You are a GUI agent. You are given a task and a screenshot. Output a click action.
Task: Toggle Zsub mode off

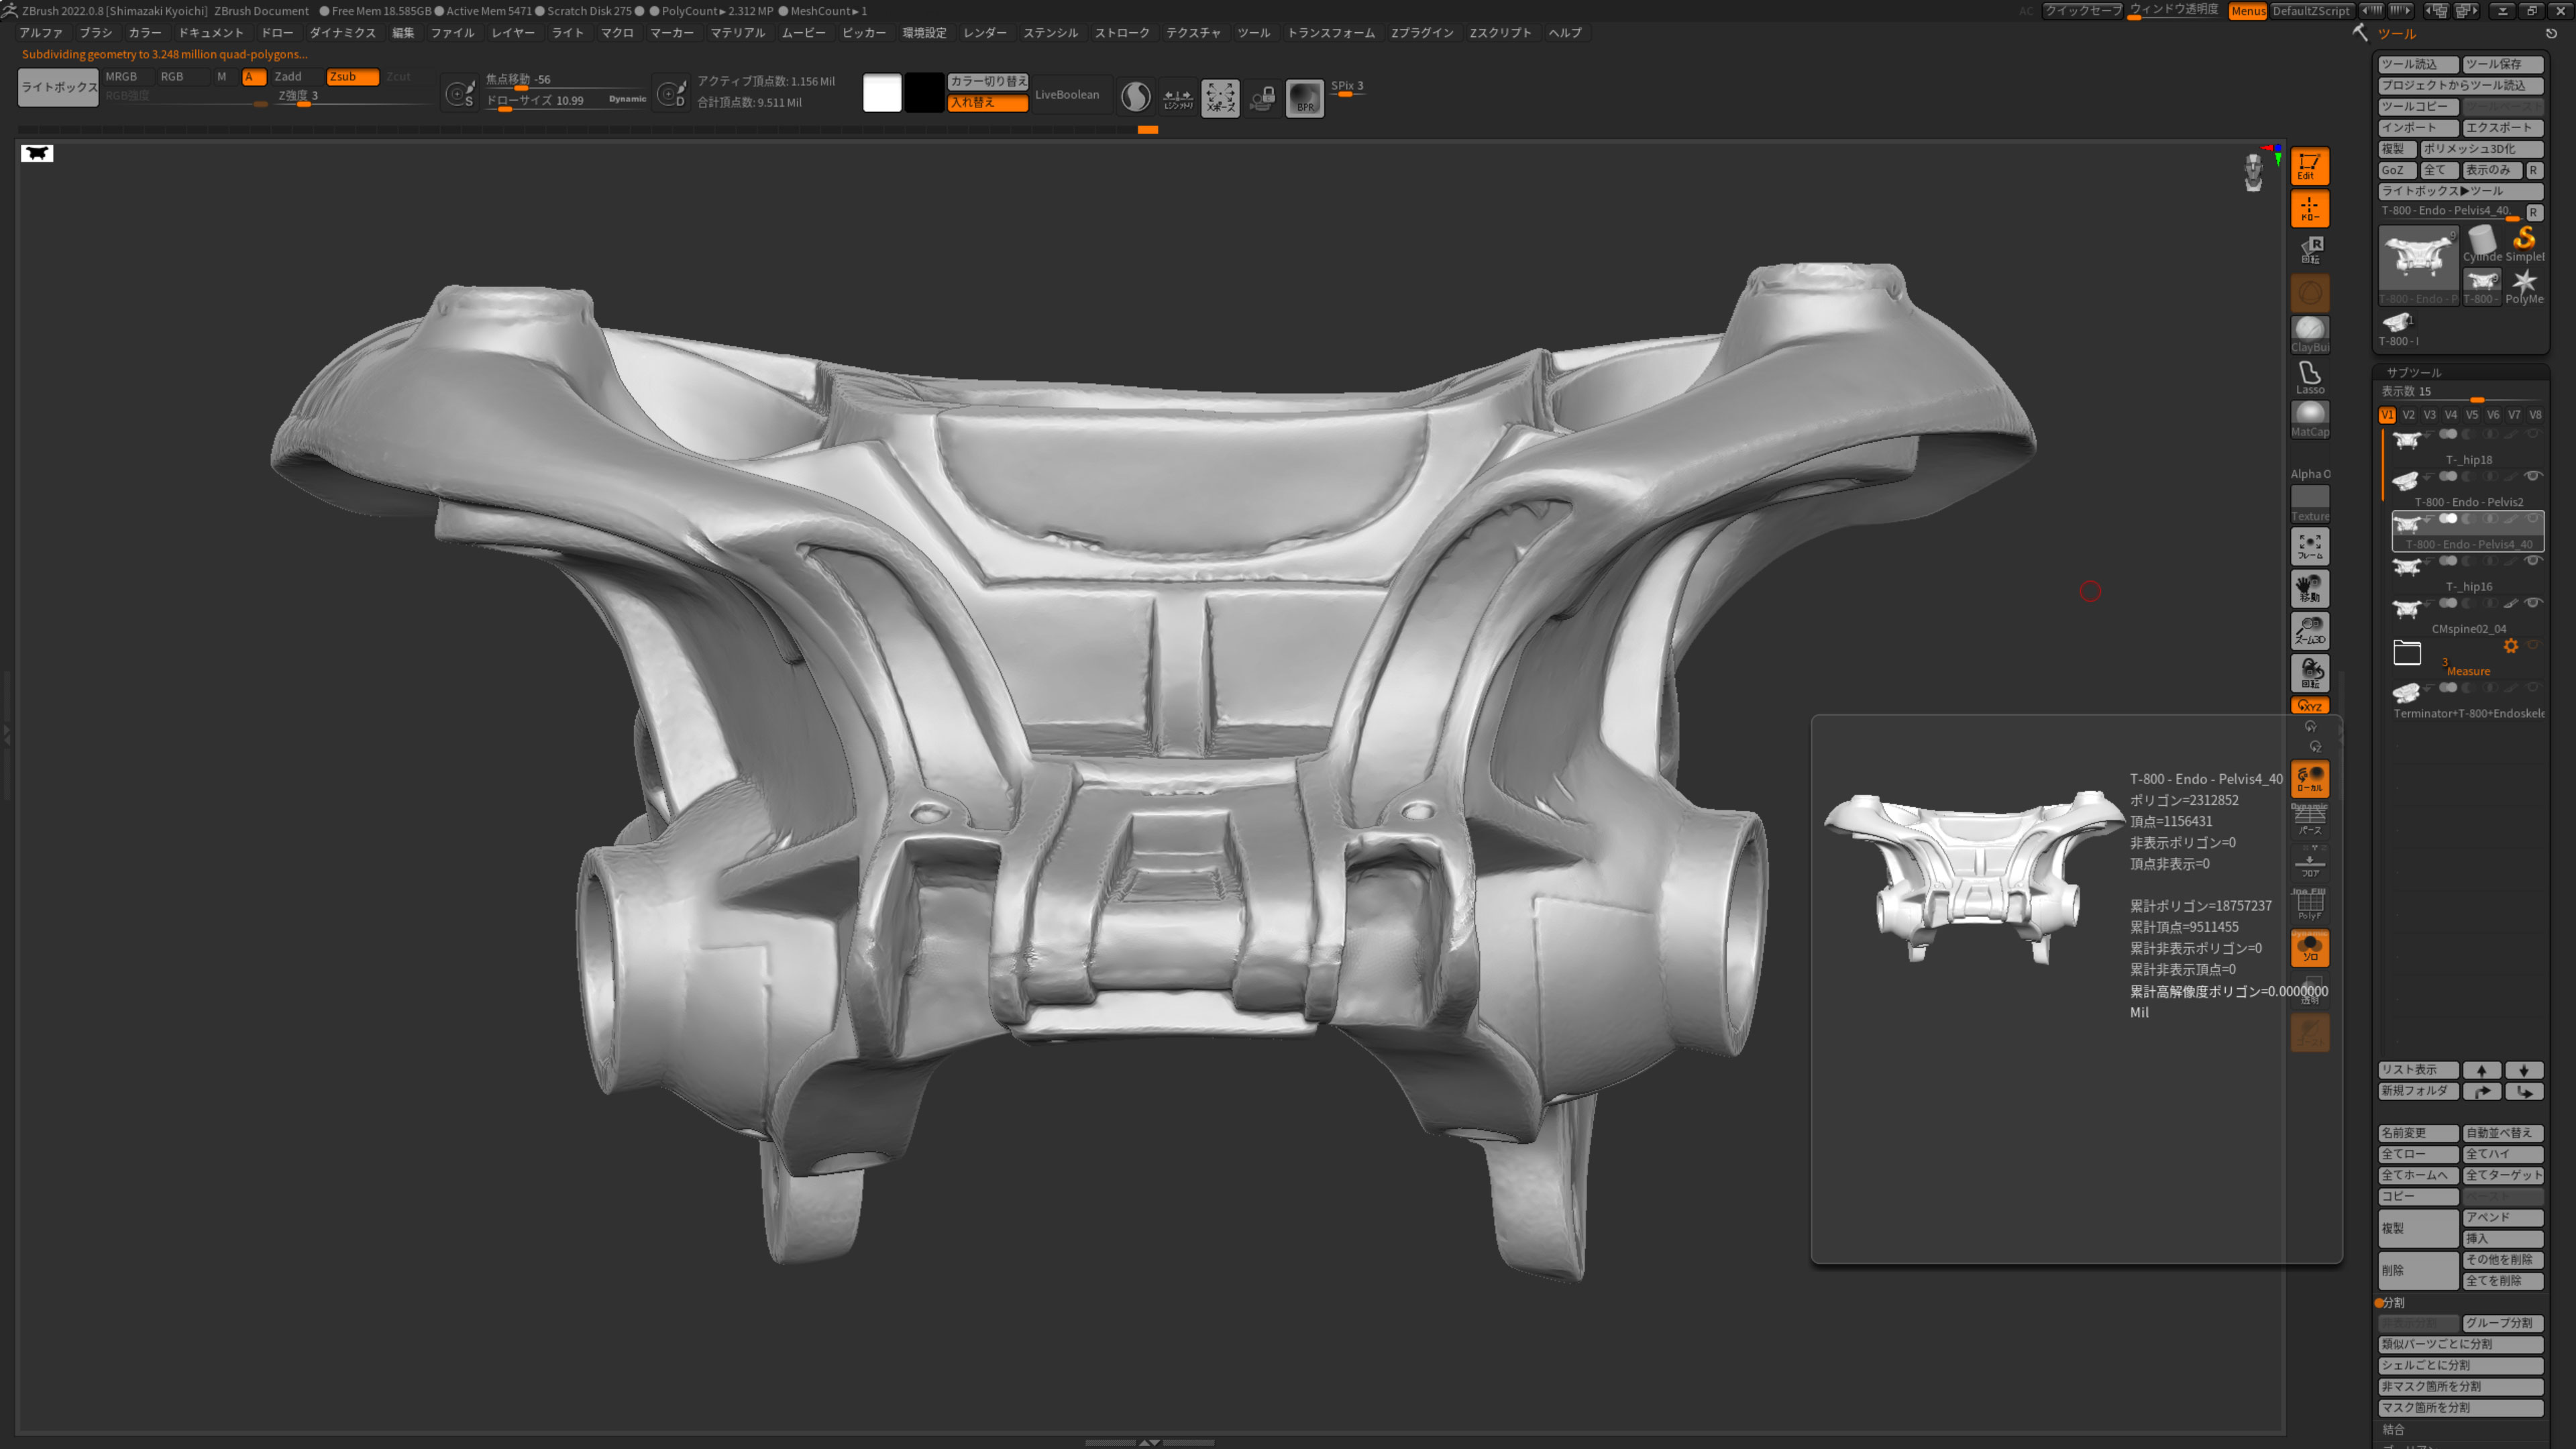pyautogui.click(x=353, y=77)
